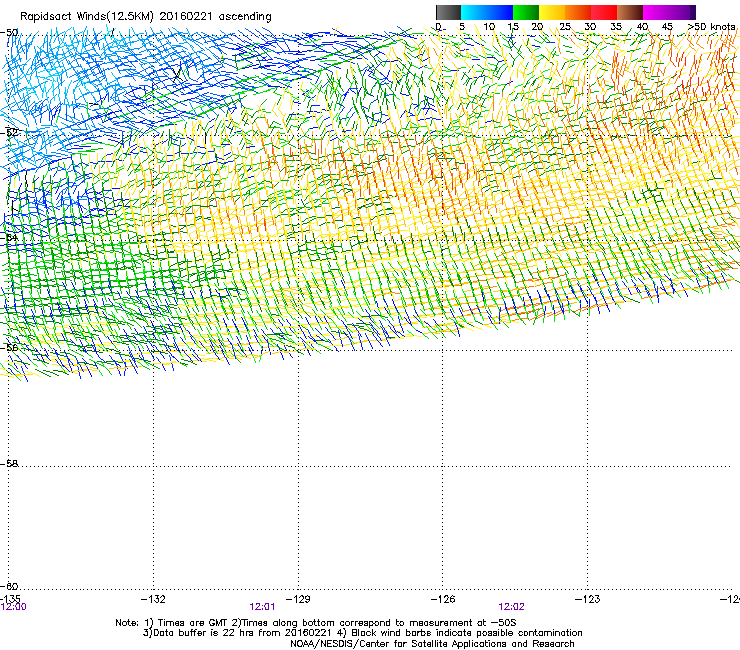Click the '35' label under the color scale
Viewport: 740px width, 650px height.
pyautogui.click(x=616, y=26)
